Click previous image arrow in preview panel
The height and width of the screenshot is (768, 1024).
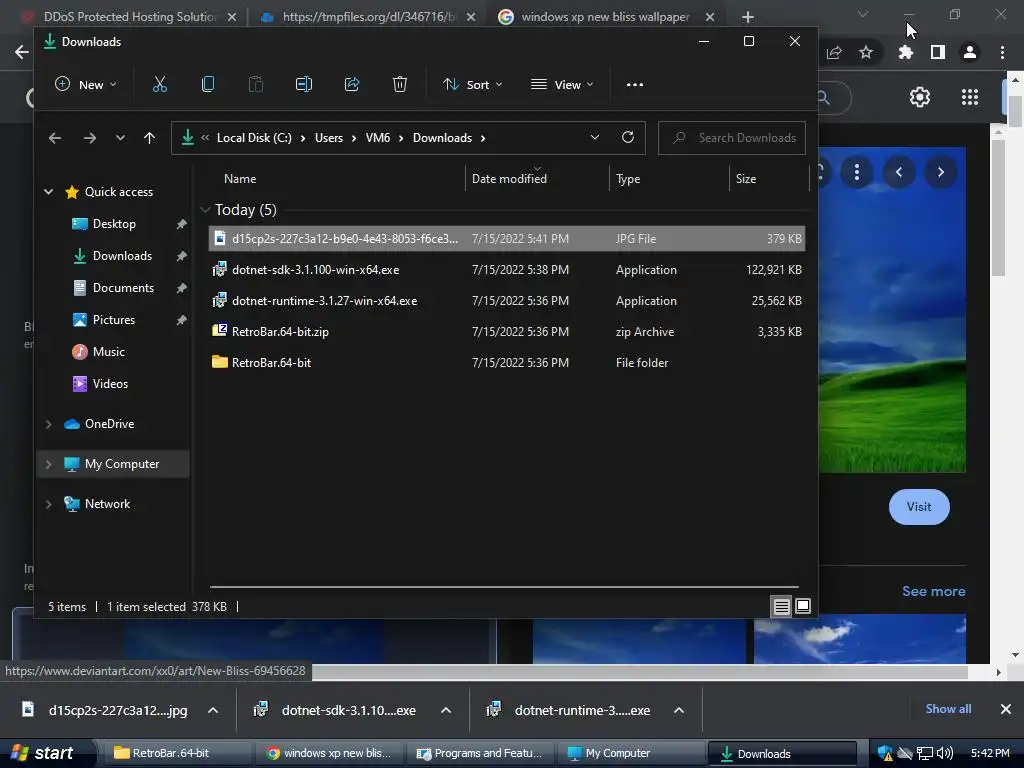[x=899, y=172]
